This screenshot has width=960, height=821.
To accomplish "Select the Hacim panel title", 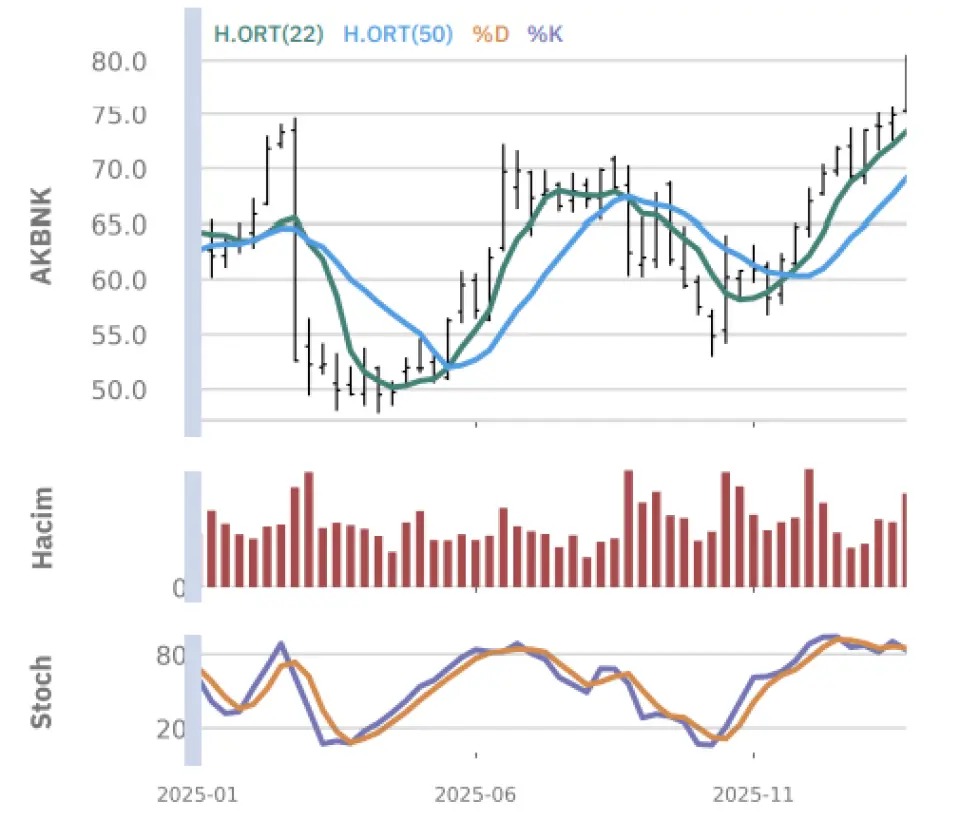I will point(42,528).
